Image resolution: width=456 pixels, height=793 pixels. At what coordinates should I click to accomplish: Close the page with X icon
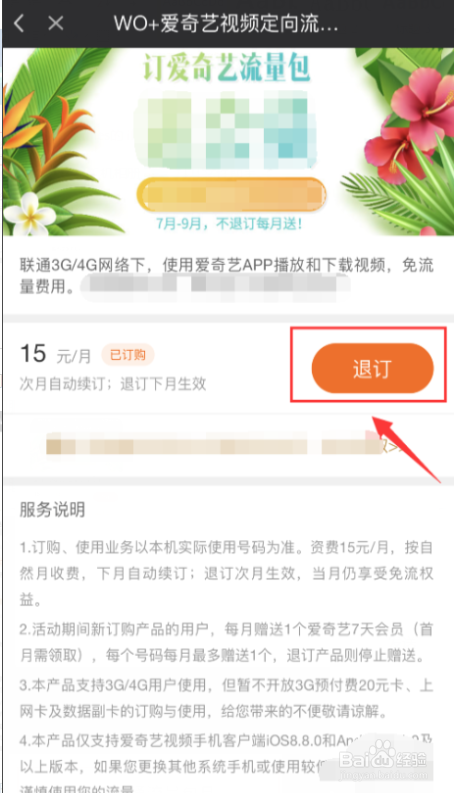point(56,23)
